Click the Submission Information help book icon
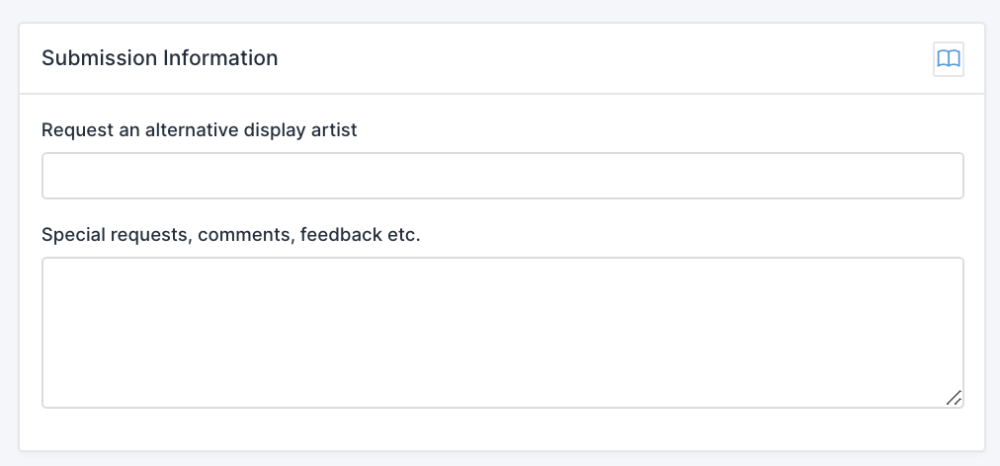1000x466 pixels. click(x=948, y=59)
